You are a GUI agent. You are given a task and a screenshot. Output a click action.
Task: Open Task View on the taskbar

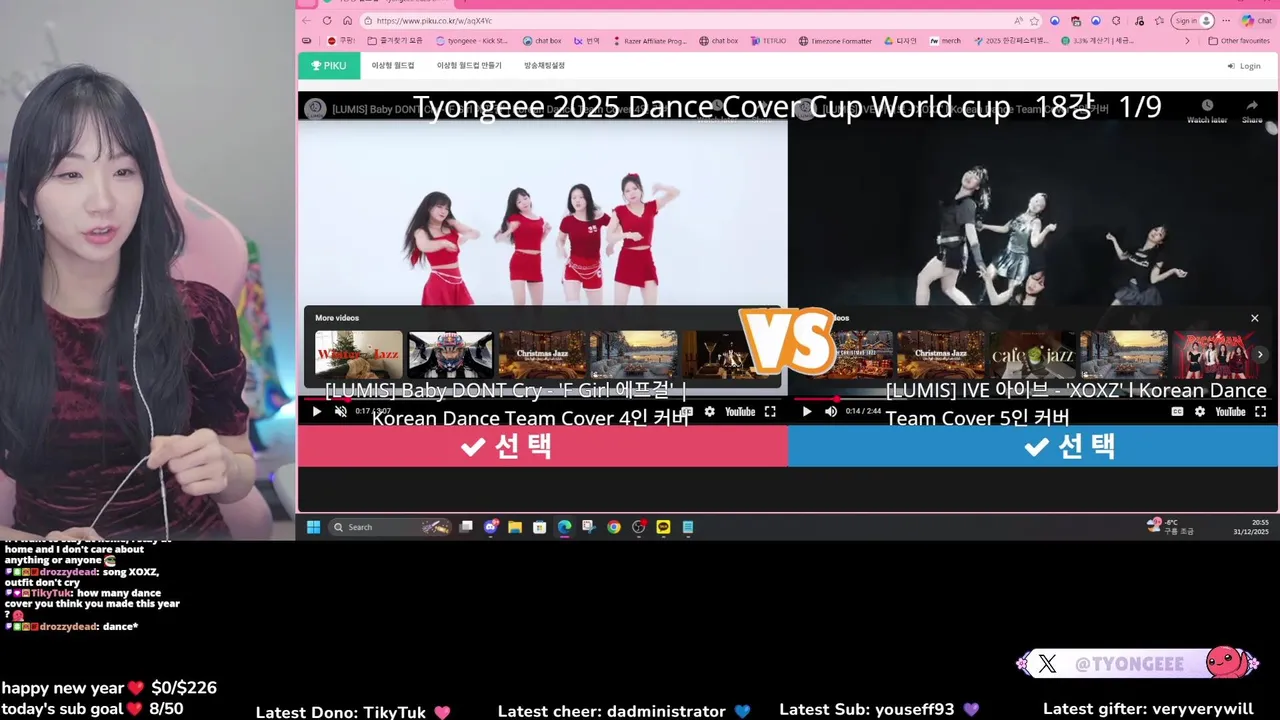click(466, 527)
